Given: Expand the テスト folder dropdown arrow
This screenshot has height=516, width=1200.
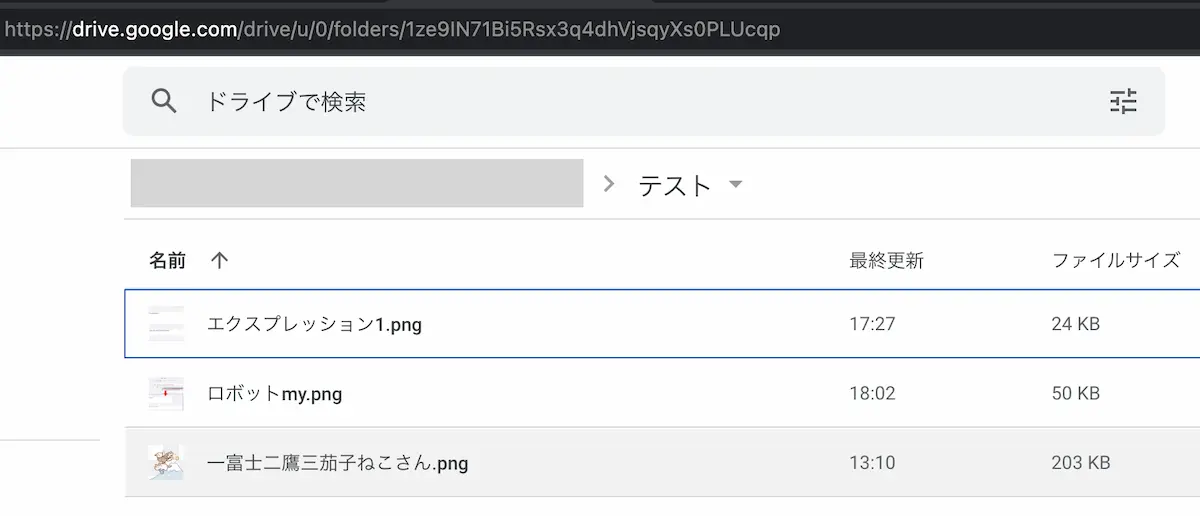Looking at the screenshot, I should 736,184.
